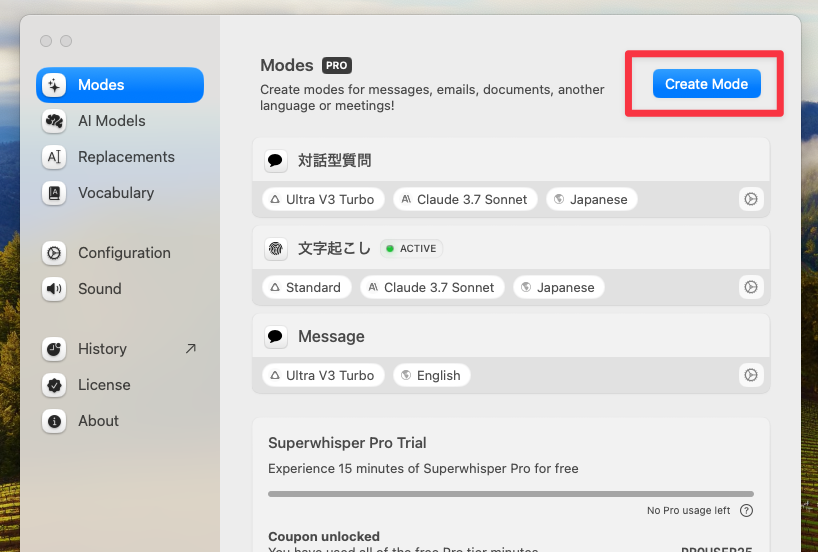Click the History clock icon
This screenshot has height=552, width=818.
[54, 349]
